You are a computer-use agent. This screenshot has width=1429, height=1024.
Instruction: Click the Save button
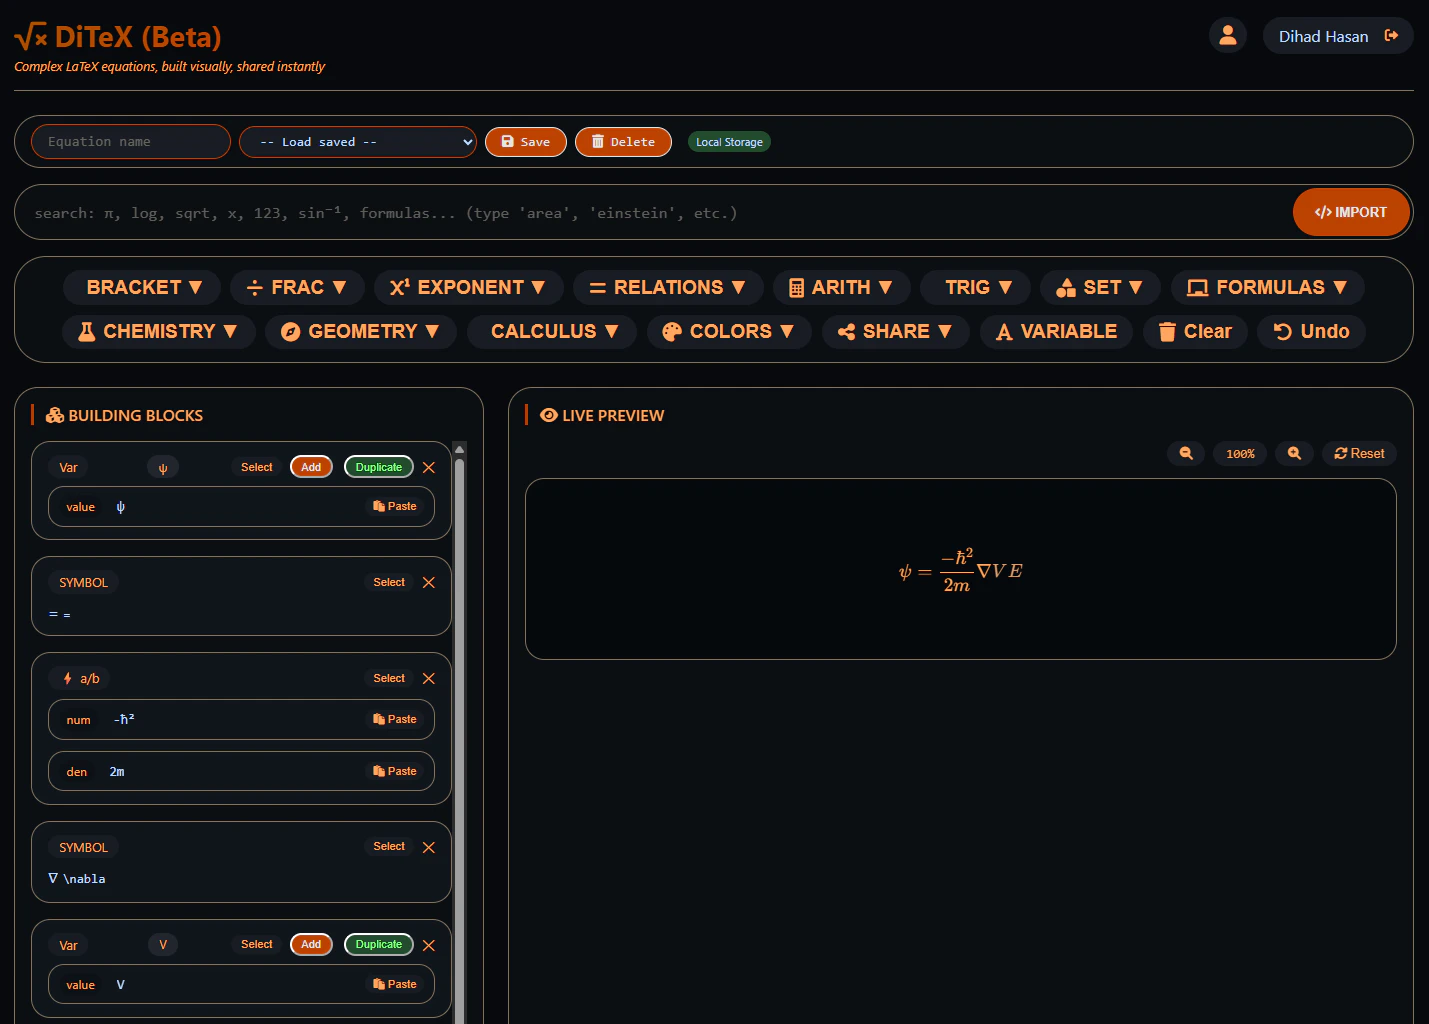(x=525, y=141)
